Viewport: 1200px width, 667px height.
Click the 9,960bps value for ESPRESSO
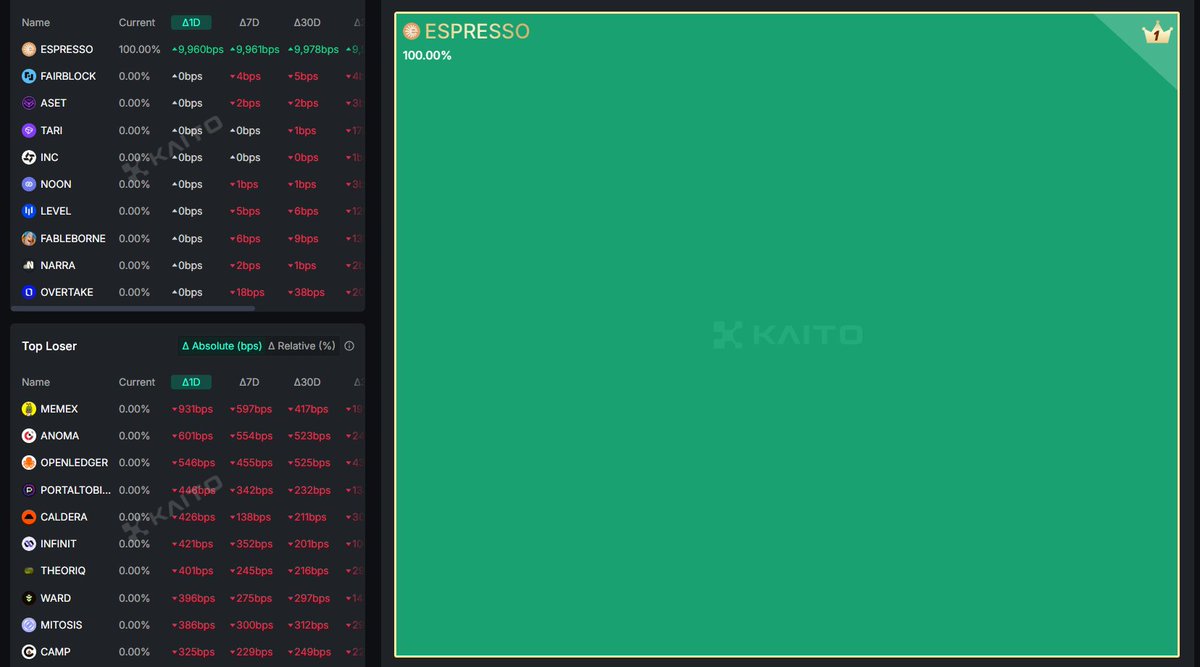(x=197, y=49)
